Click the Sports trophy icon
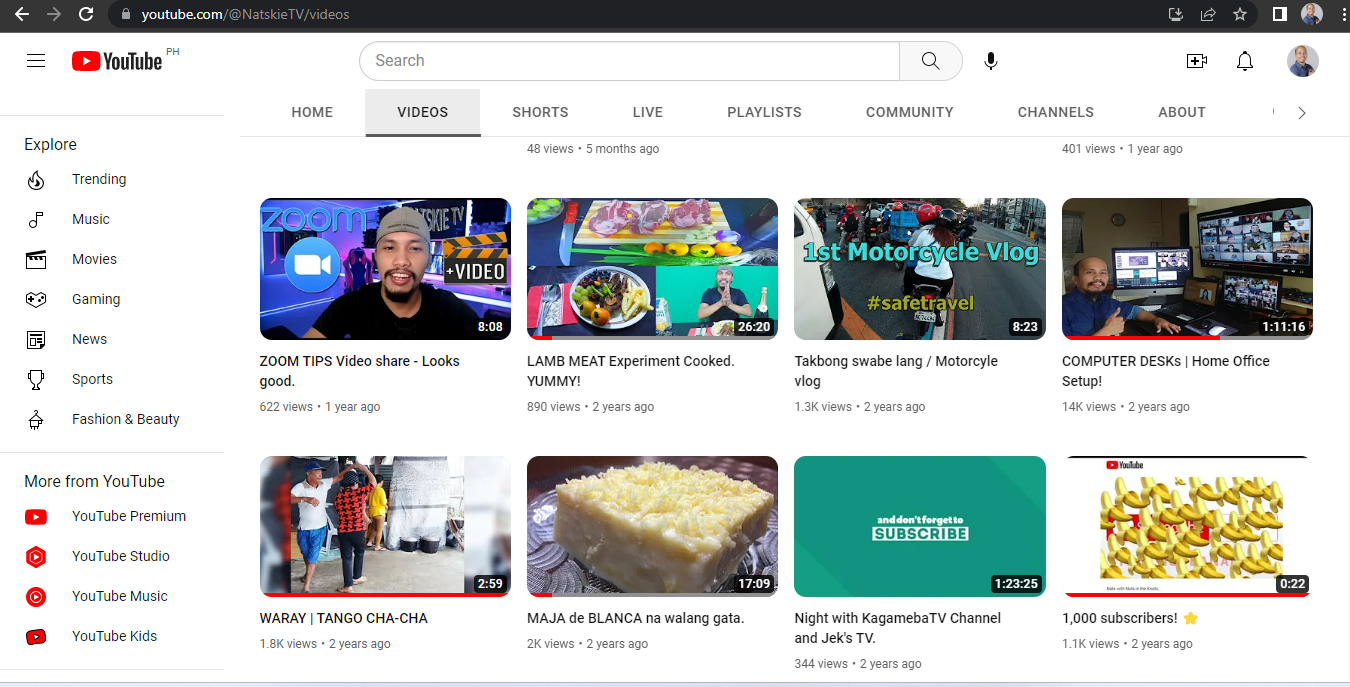The height and width of the screenshot is (687, 1350). point(36,380)
